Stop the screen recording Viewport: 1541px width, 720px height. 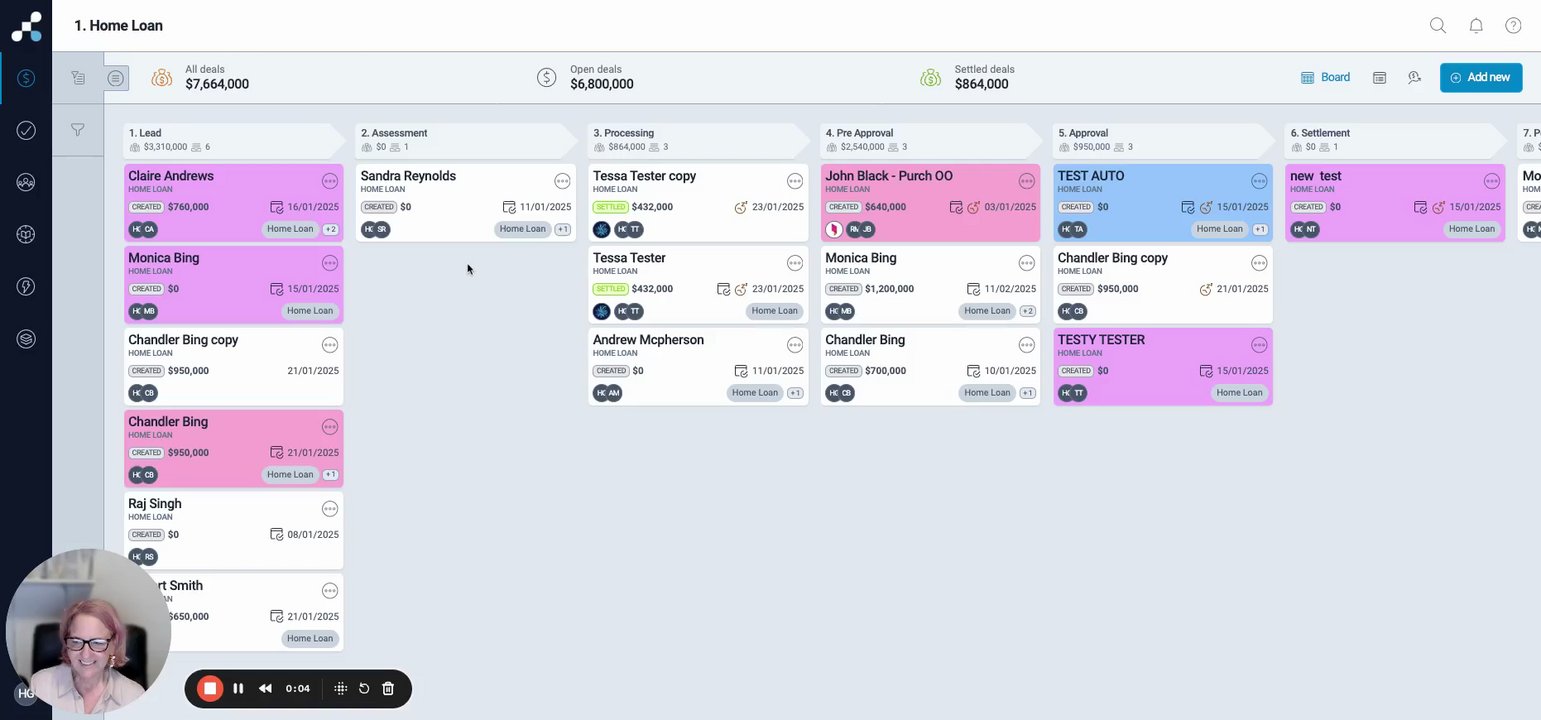click(210, 688)
